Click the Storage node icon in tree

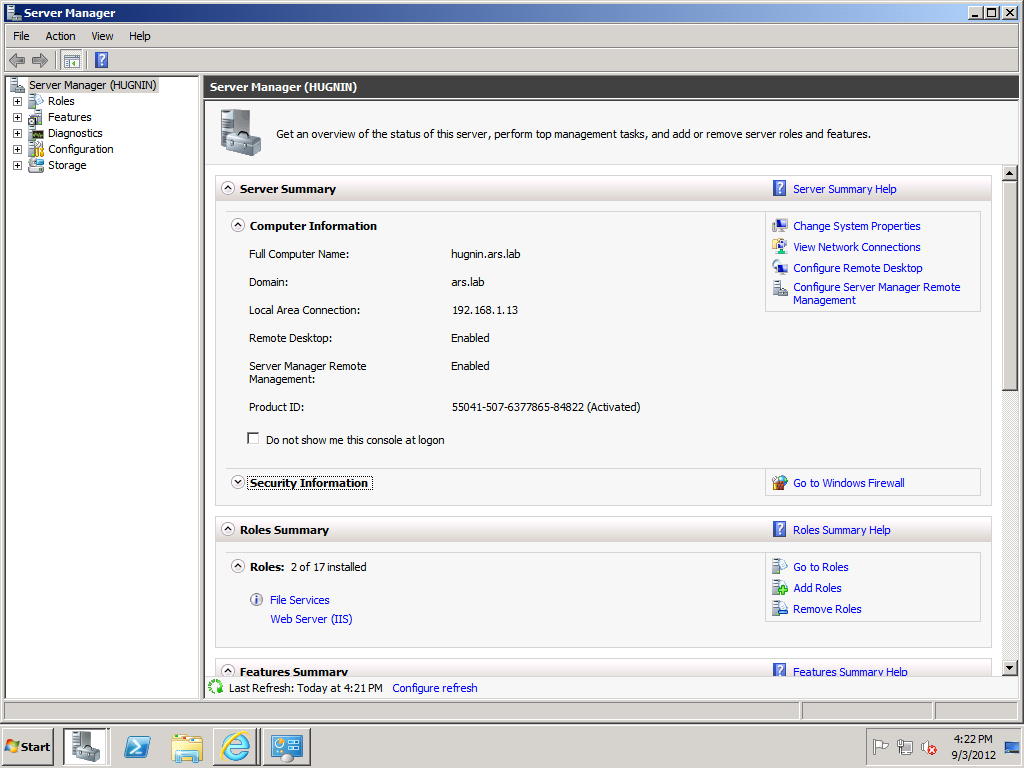(36, 165)
